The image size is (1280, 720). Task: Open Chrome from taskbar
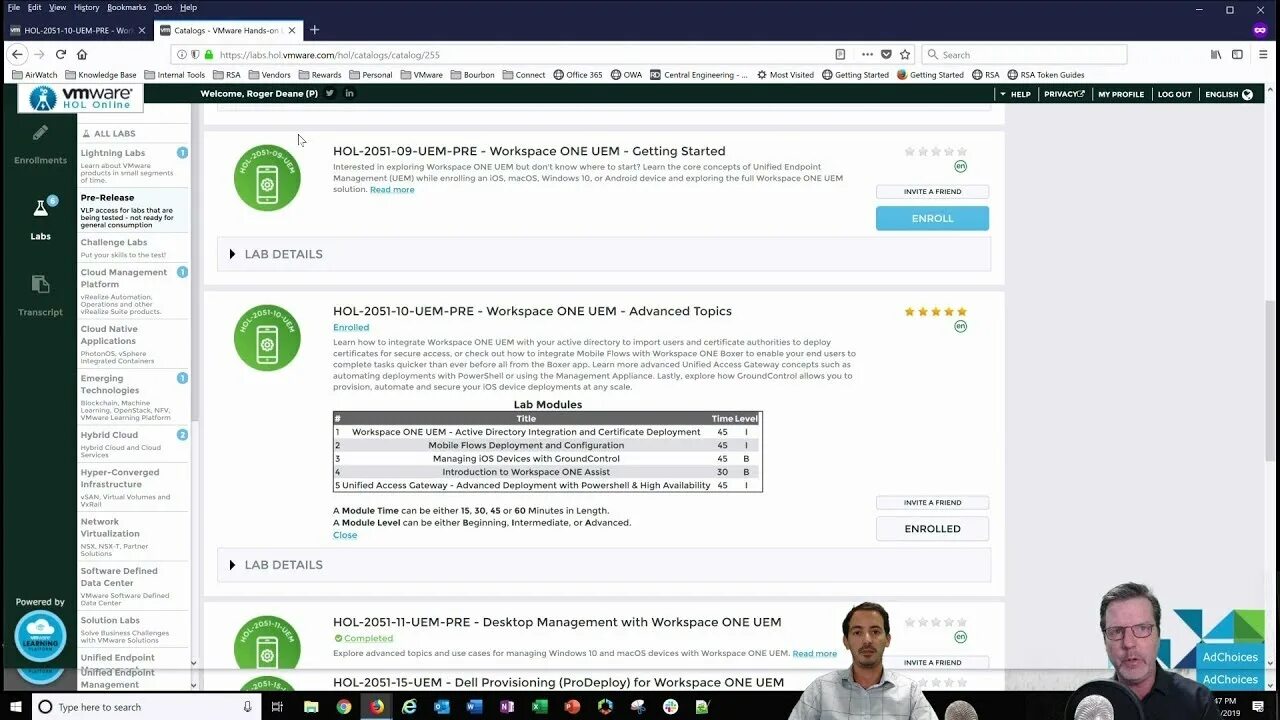pos(343,707)
